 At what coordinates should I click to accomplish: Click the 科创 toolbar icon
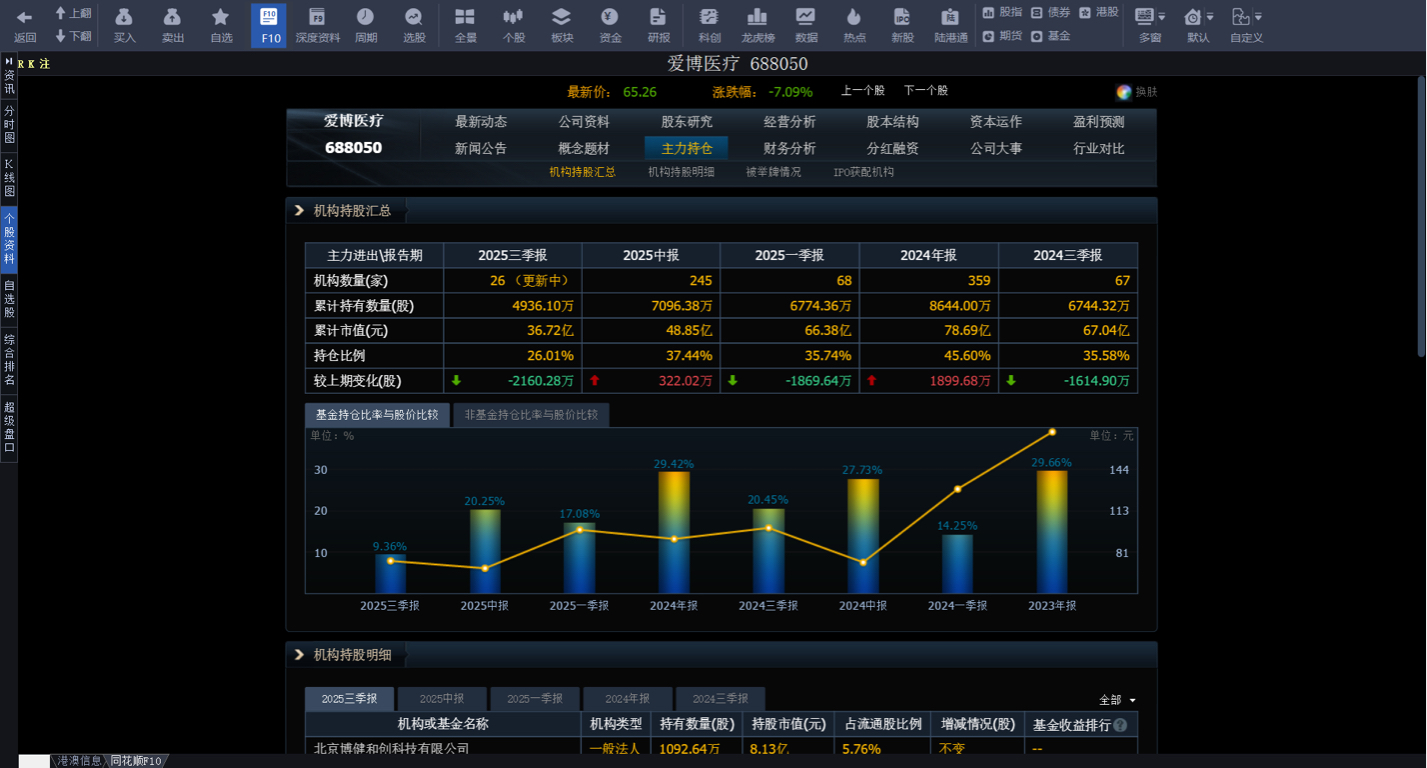tap(709, 17)
